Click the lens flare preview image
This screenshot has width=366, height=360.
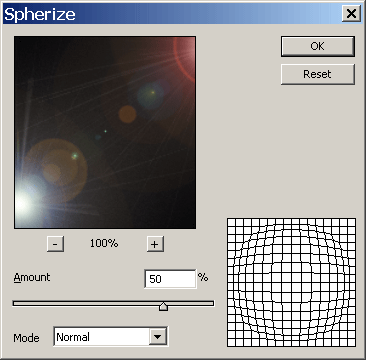105,133
